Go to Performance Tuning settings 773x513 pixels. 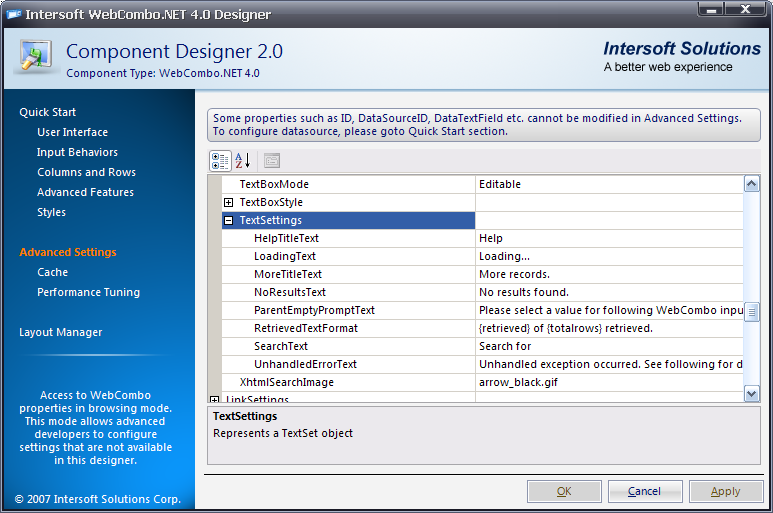[88, 292]
